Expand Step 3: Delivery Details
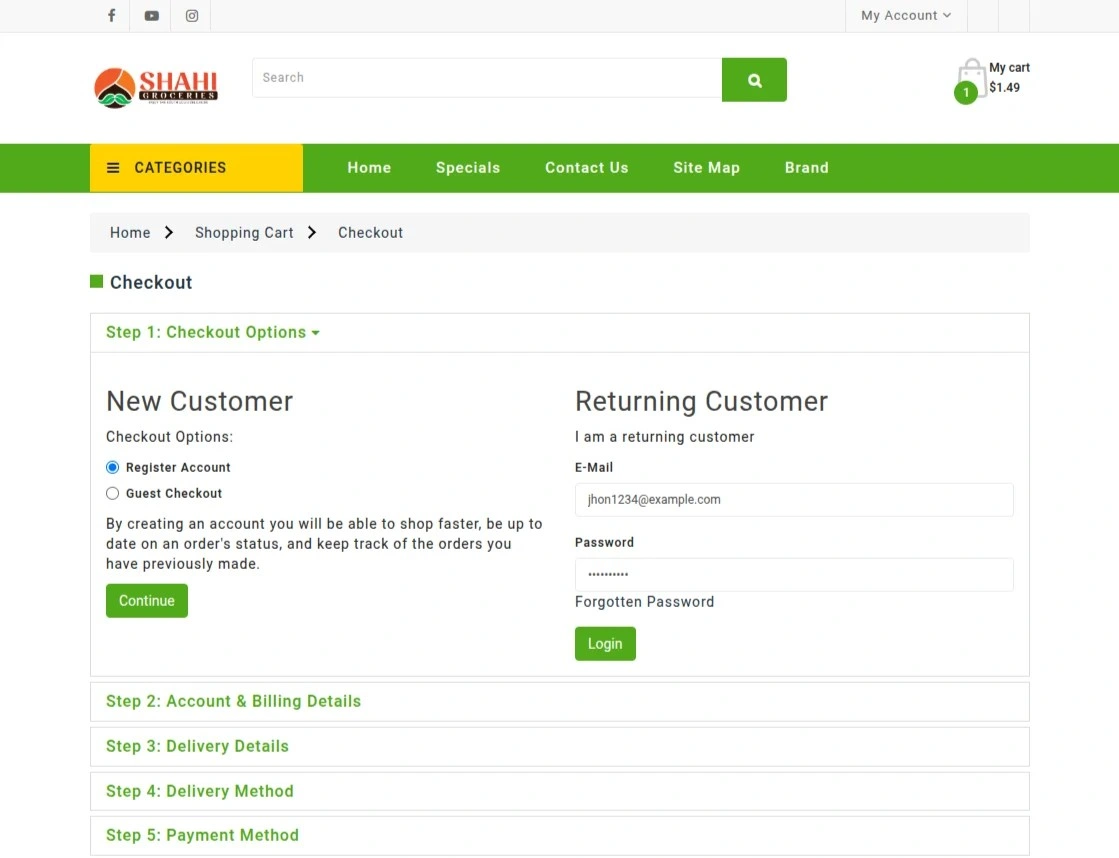 pyautogui.click(x=198, y=747)
